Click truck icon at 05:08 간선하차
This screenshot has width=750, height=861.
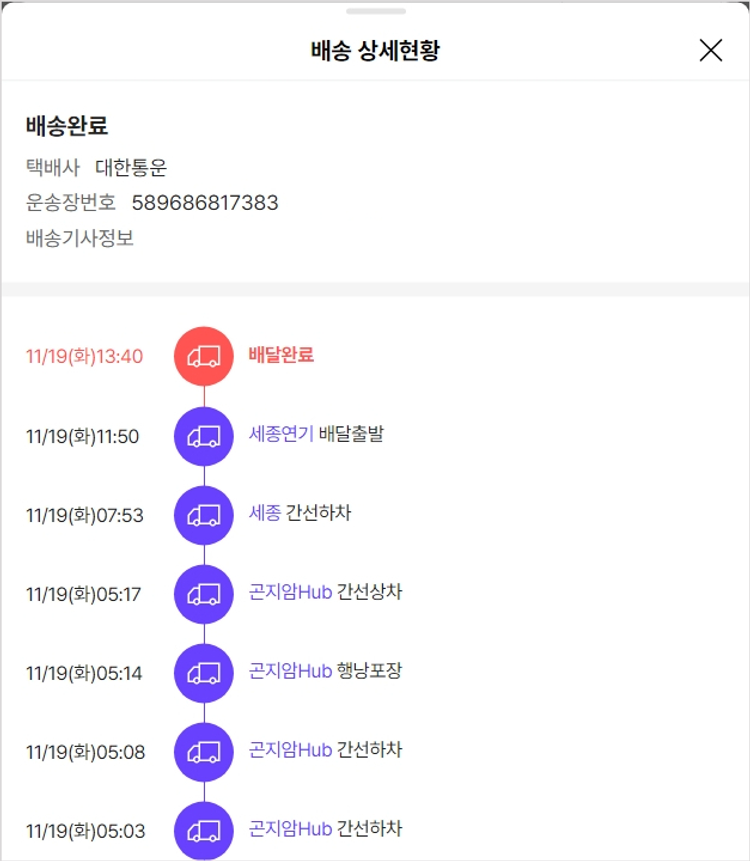tap(204, 752)
